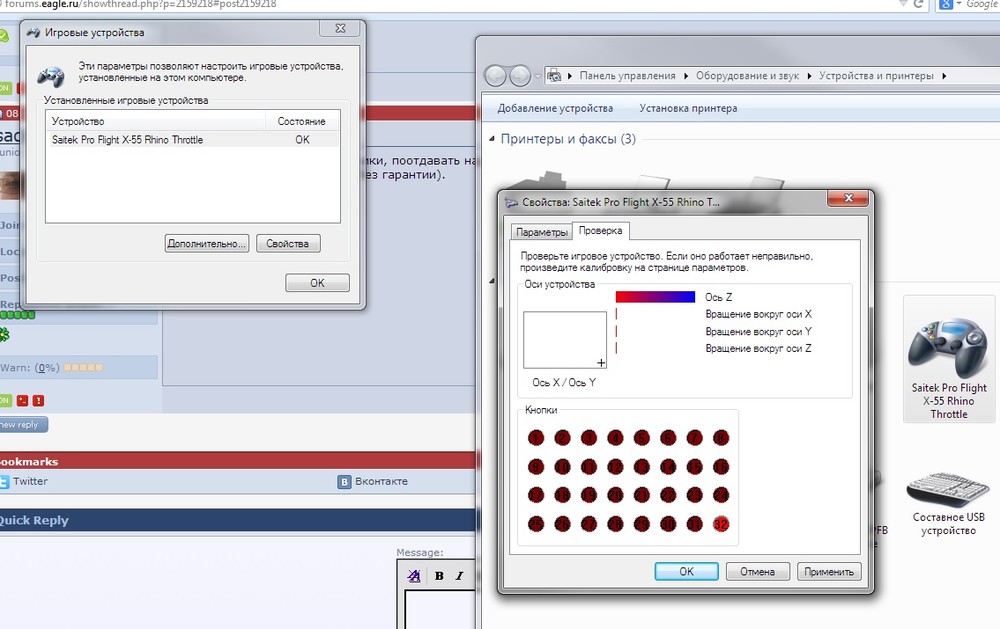Reload the browser page

point(918,4)
